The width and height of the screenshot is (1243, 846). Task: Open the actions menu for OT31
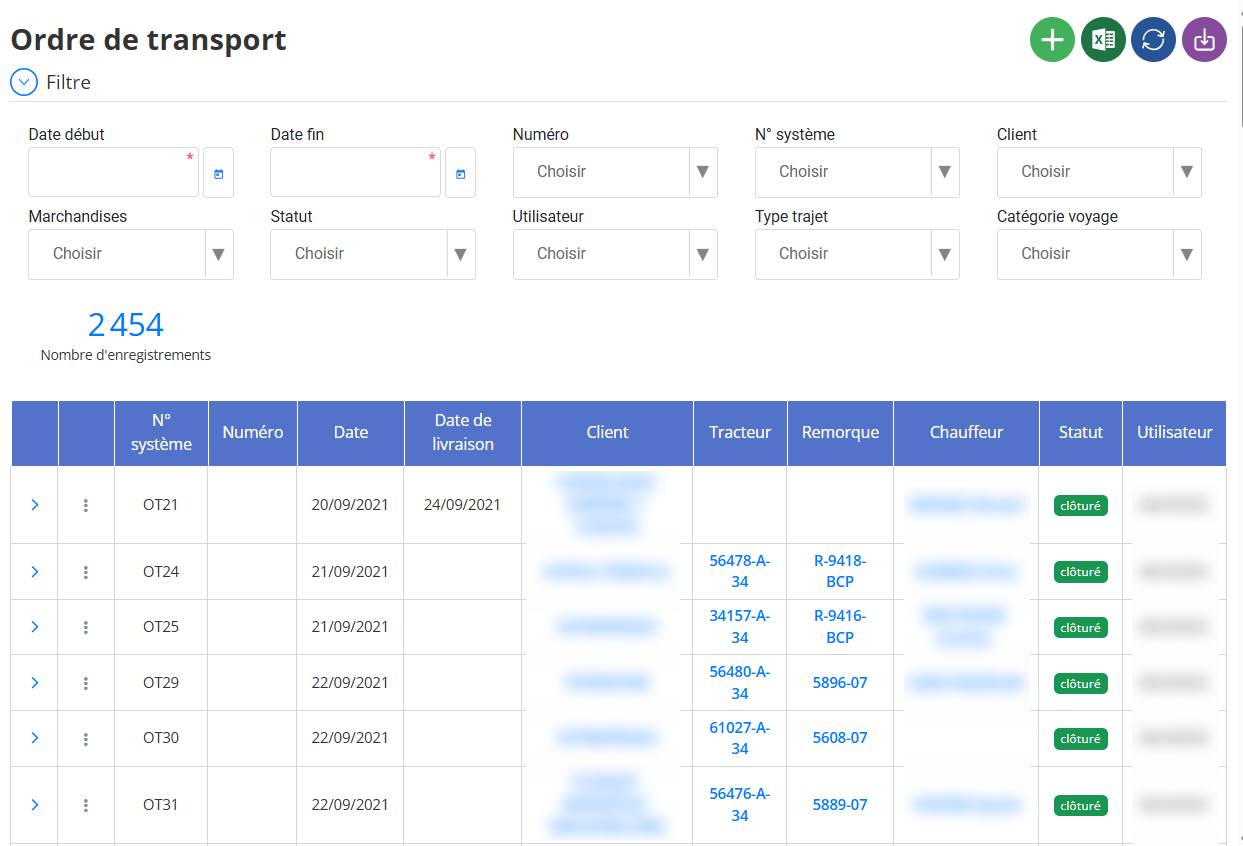point(86,805)
